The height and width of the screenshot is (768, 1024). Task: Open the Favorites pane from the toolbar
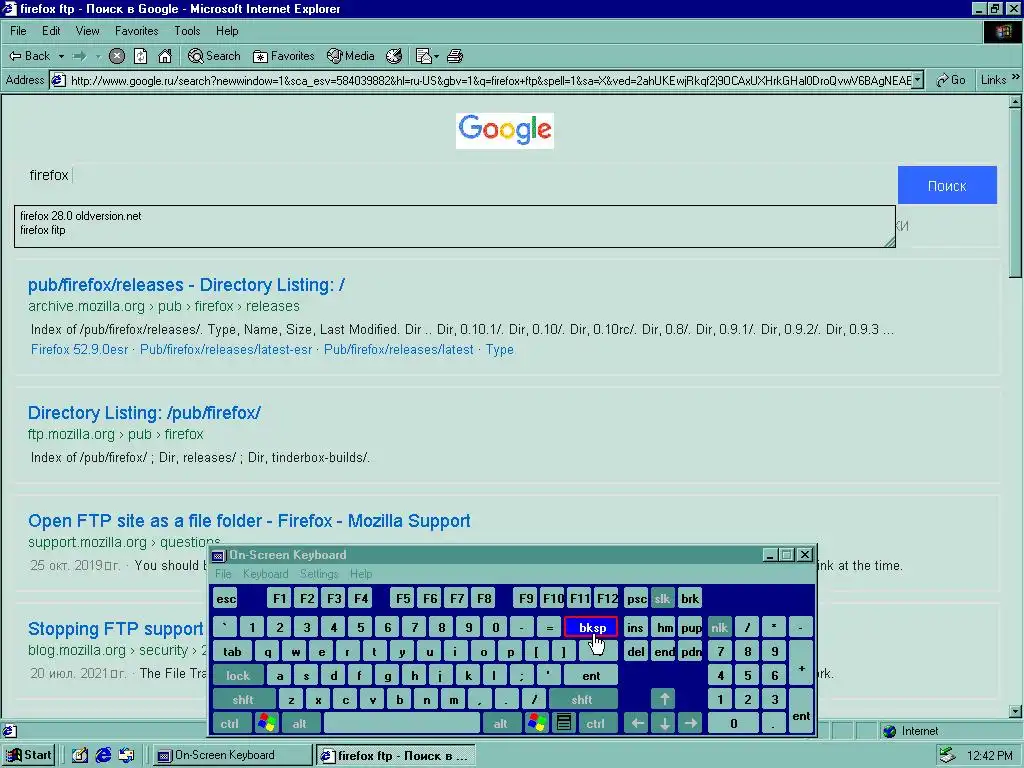pyautogui.click(x=283, y=56)
